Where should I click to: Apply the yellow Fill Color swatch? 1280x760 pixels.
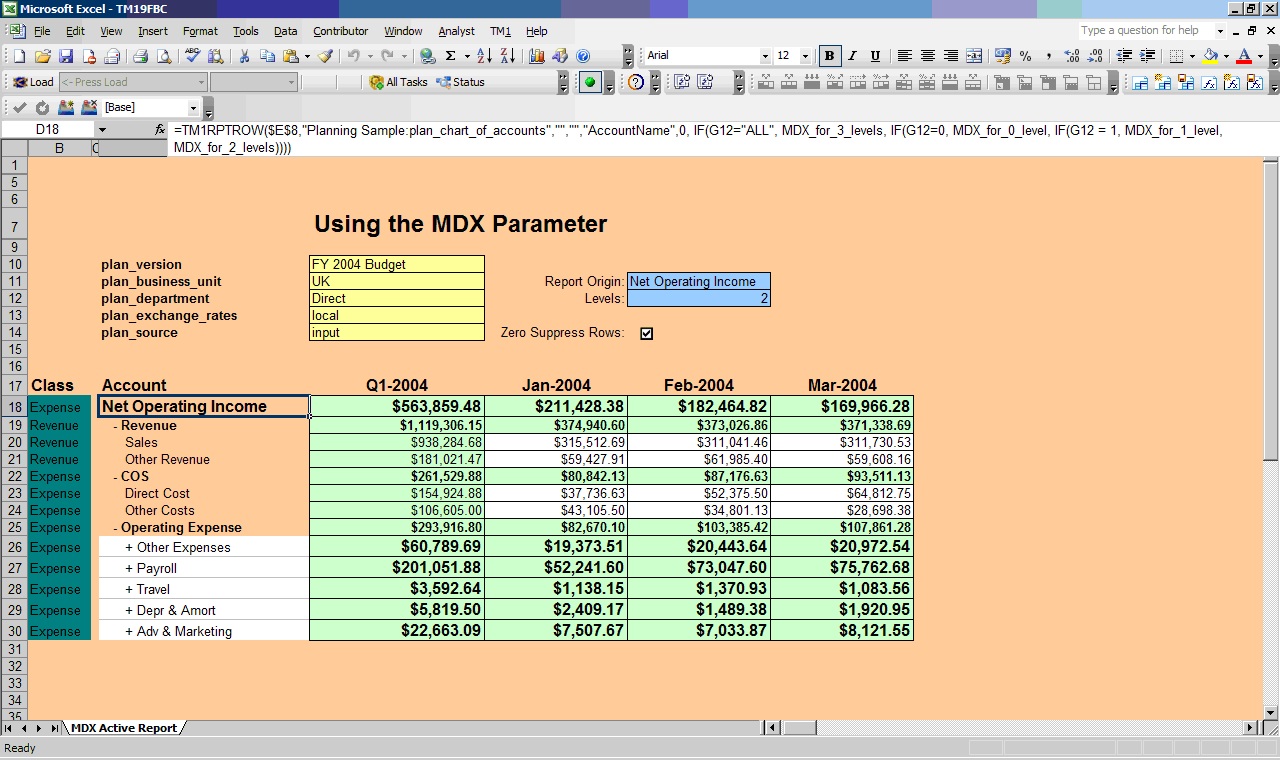[x=1210, y=56]
